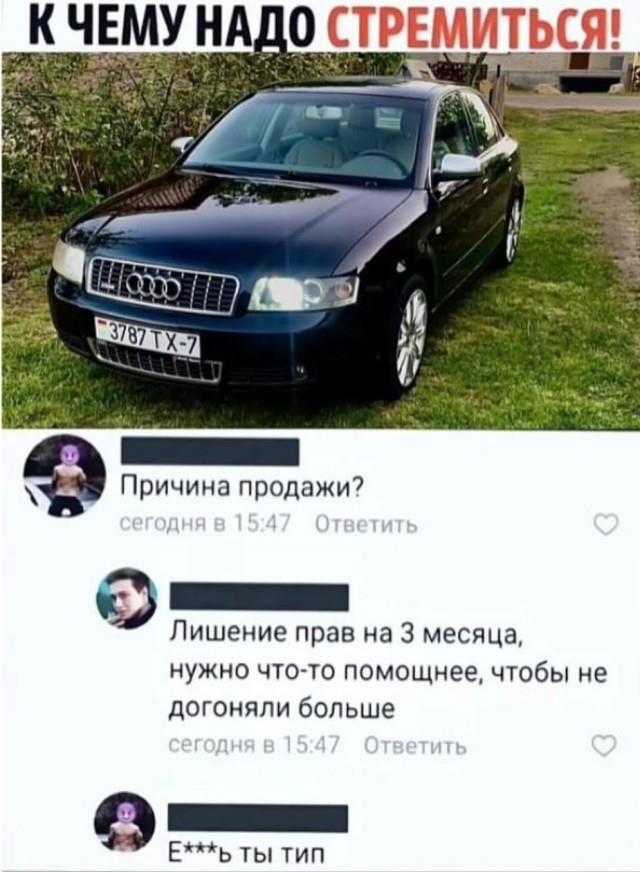Select the redacted author name above "Лишение прав"
640x872 pixels.
(259, 597)
